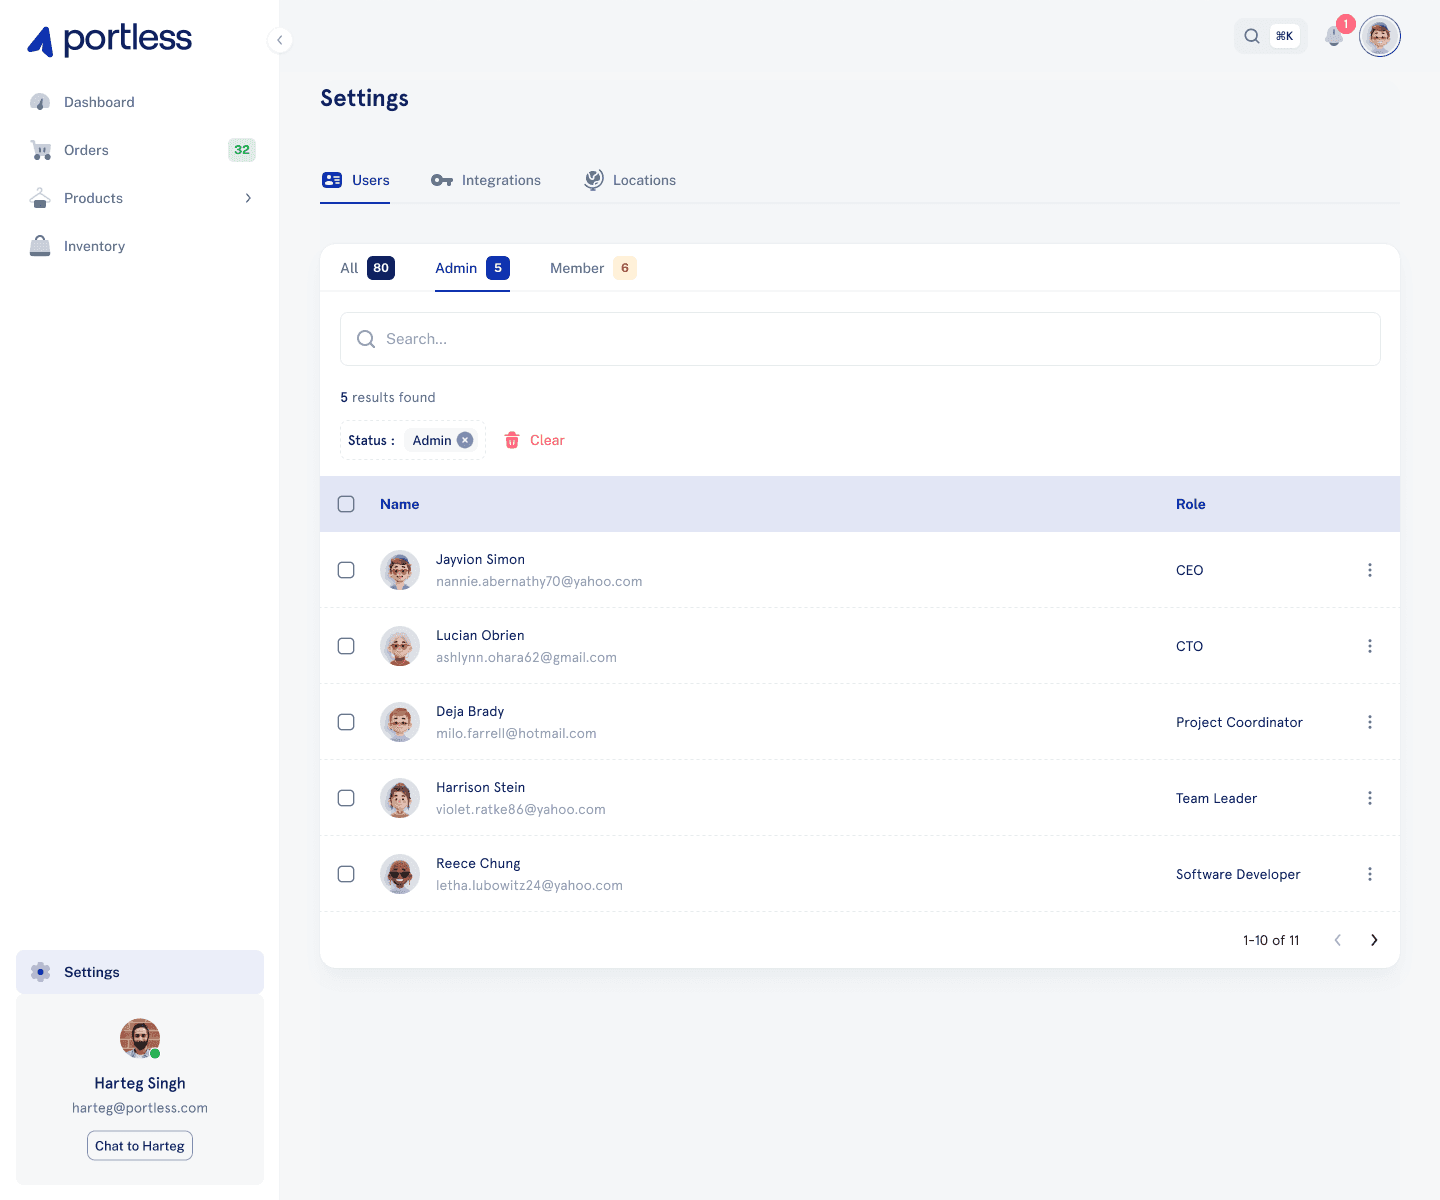
Task: Click the 80 count badge
Action: 381,268
